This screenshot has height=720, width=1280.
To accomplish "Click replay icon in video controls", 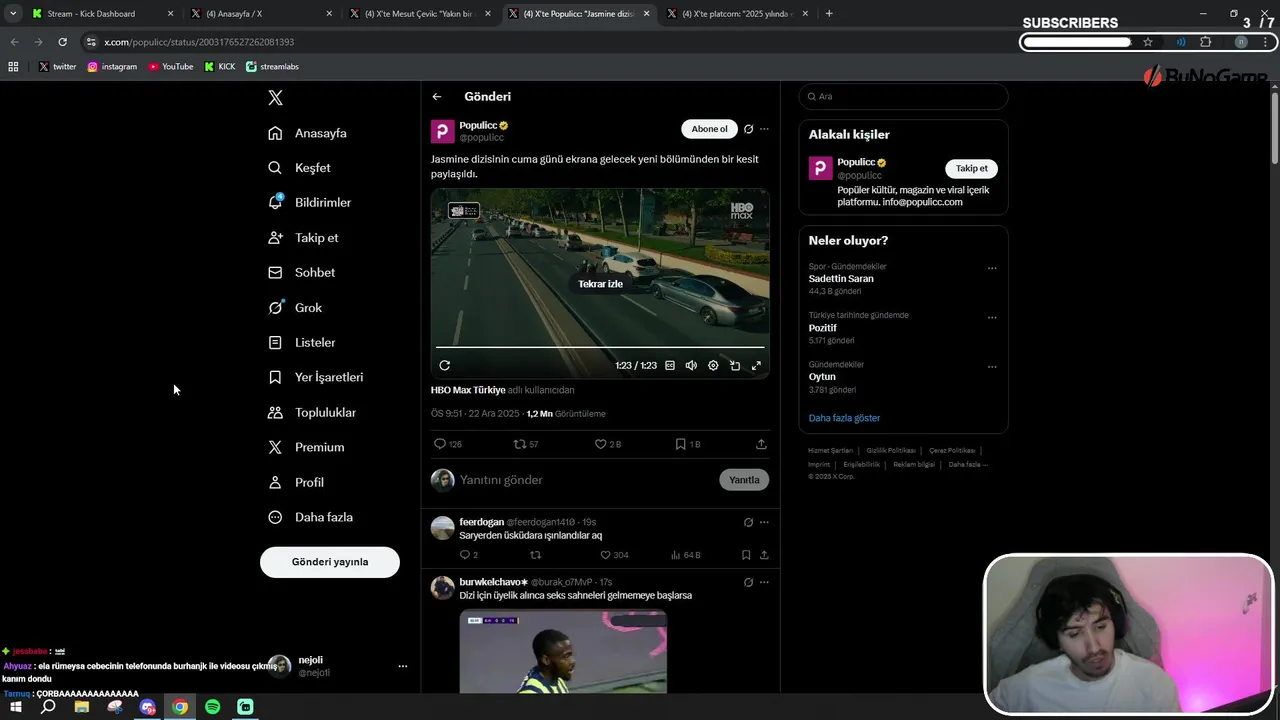I will coord(445,366).
